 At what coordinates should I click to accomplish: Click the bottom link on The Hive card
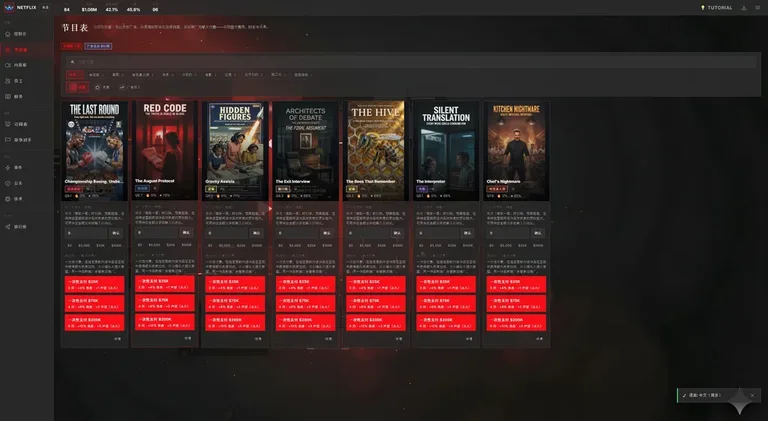point(399,339)
